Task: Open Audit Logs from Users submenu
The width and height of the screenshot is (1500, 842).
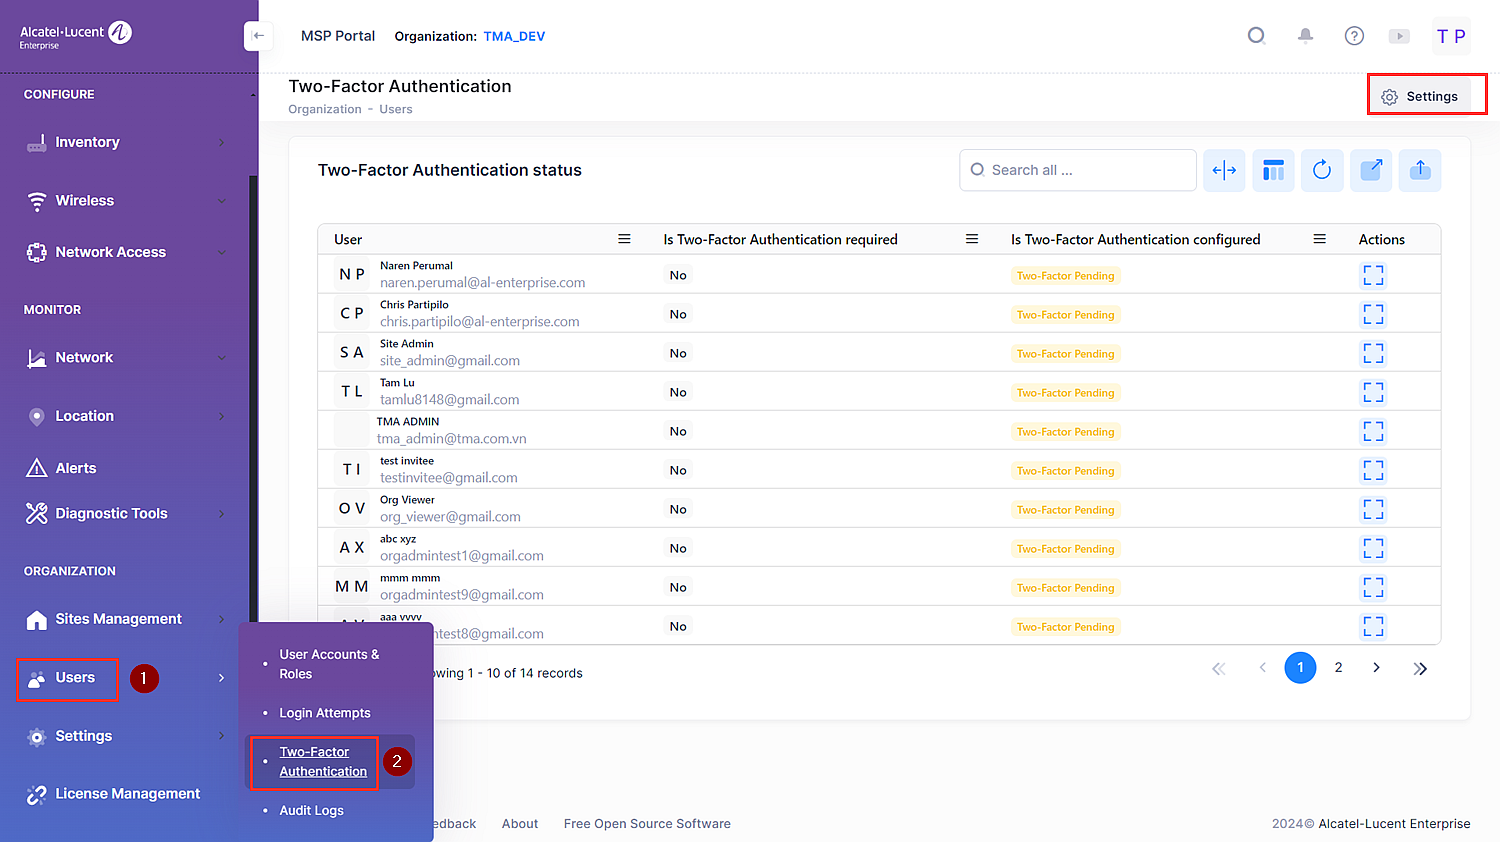Action: pos(311,811)
